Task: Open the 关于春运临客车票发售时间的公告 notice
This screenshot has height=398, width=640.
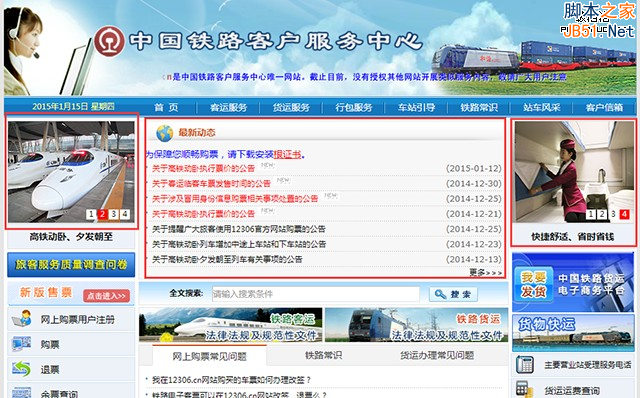Action: pos(211,183)
